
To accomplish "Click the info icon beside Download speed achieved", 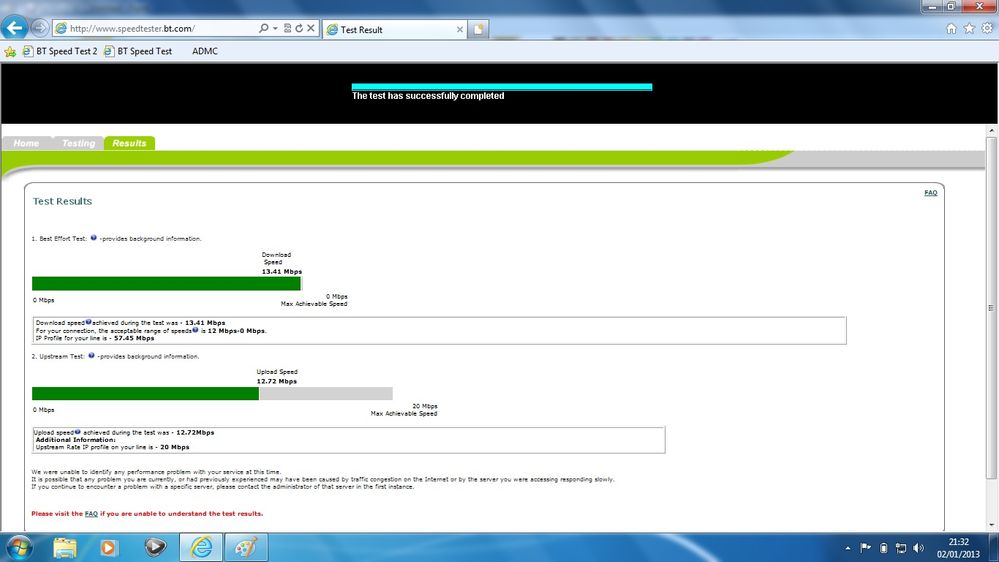I will [x=89, y=322].
